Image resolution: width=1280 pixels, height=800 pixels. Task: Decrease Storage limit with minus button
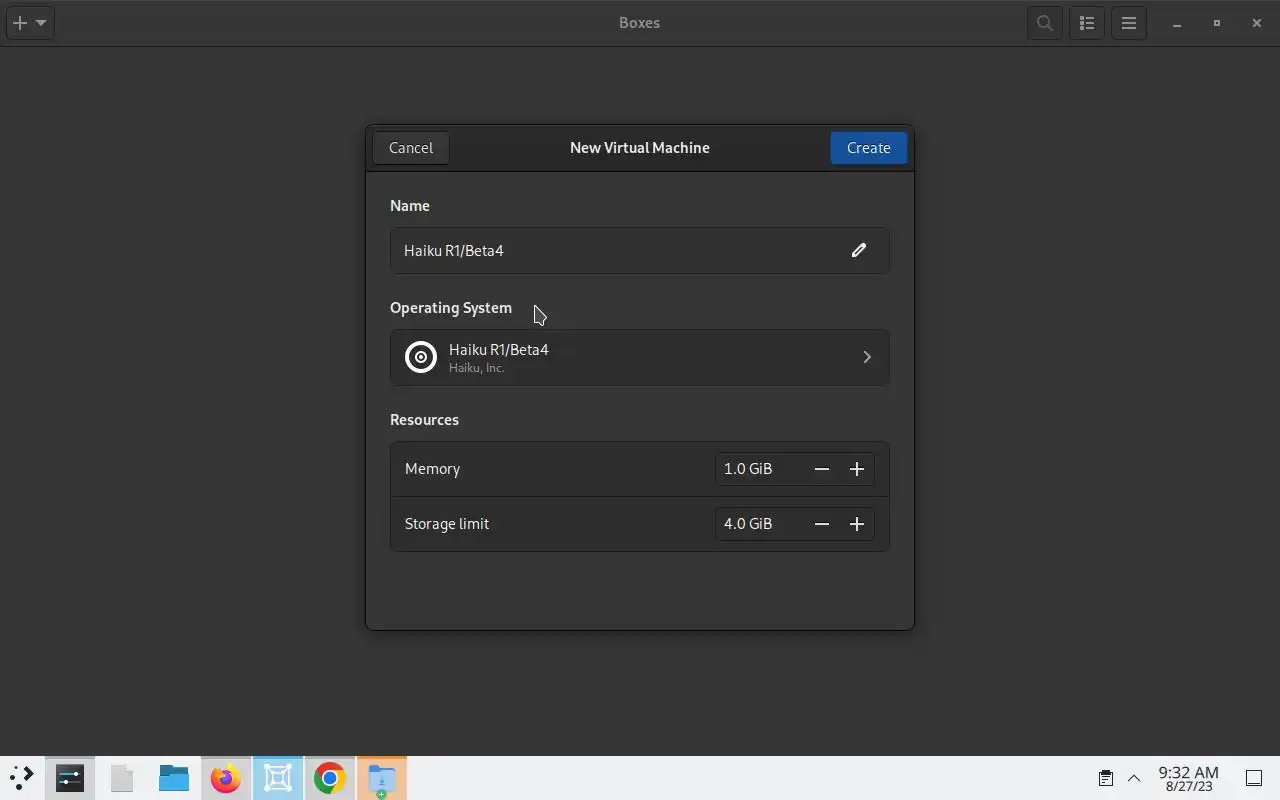pos(821,524)
